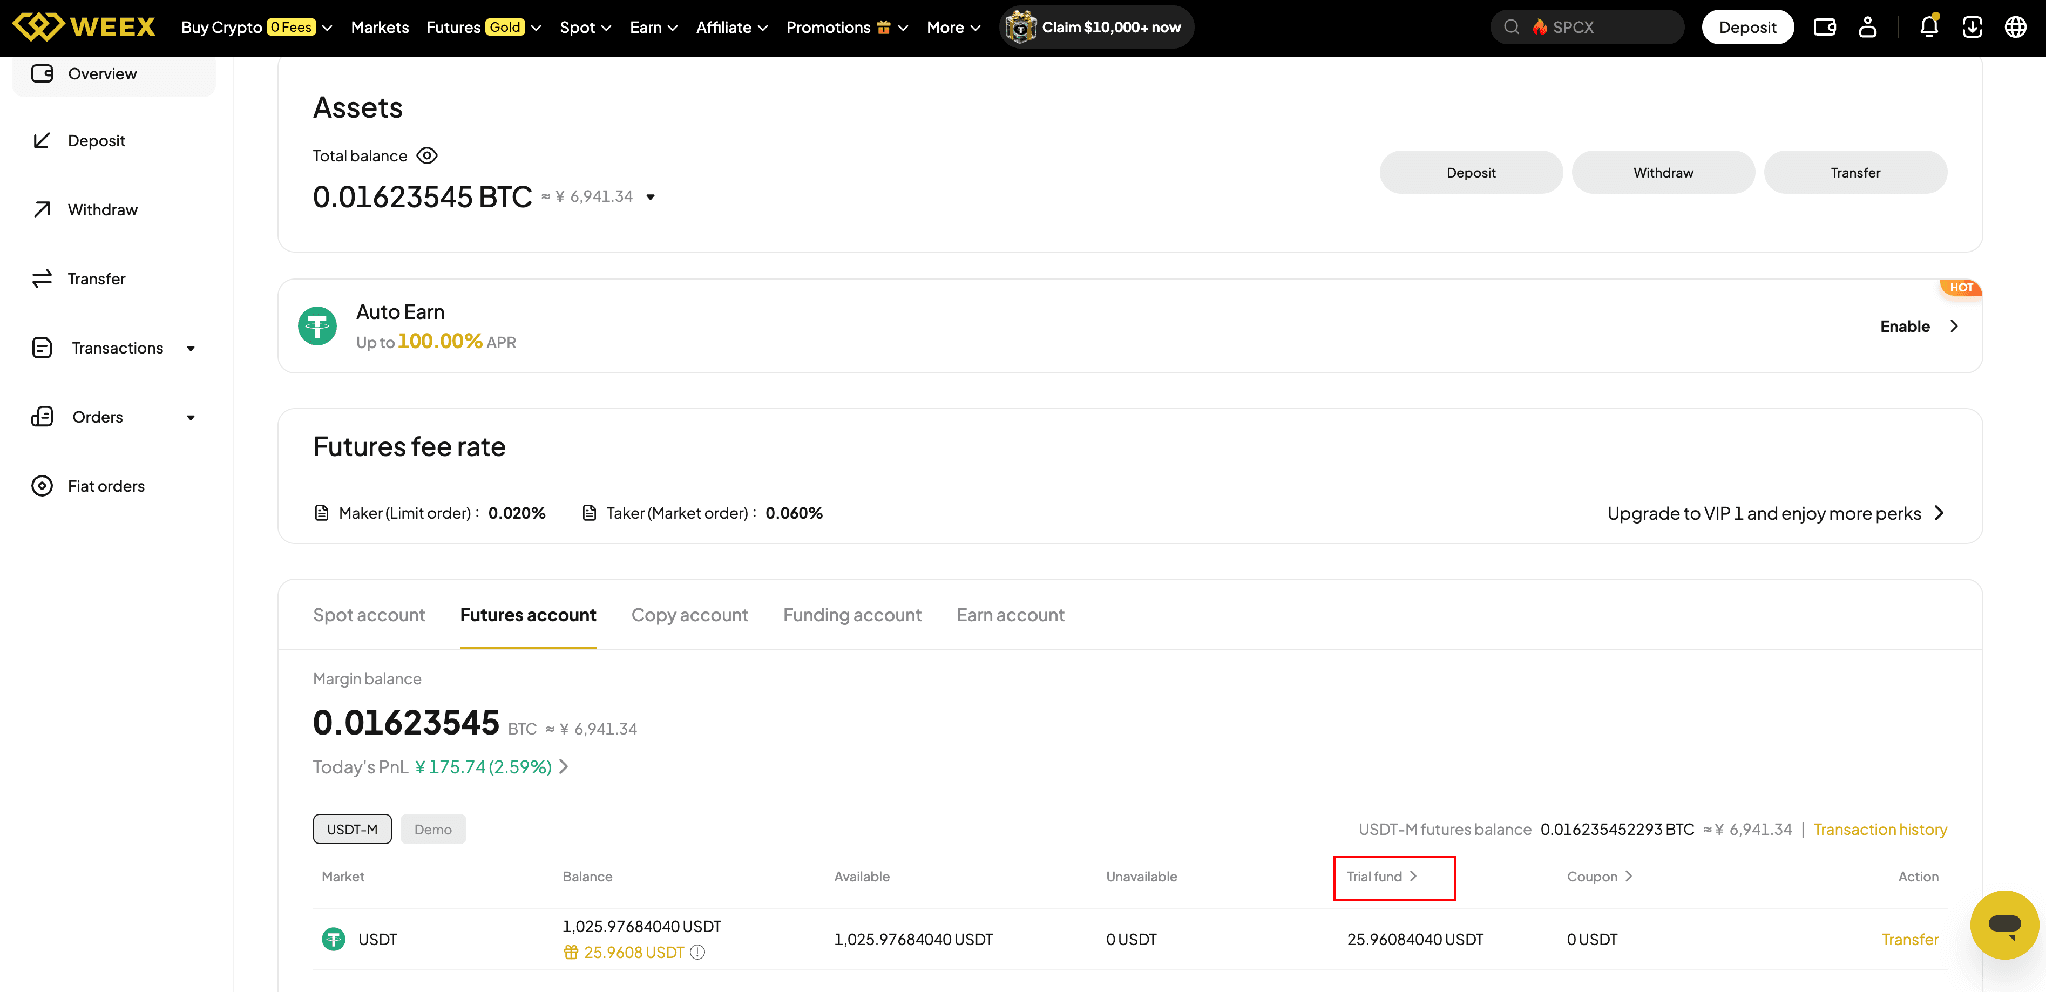Click the Transfer button in Assets card
2046x992 pixels.
(1856, 173)
